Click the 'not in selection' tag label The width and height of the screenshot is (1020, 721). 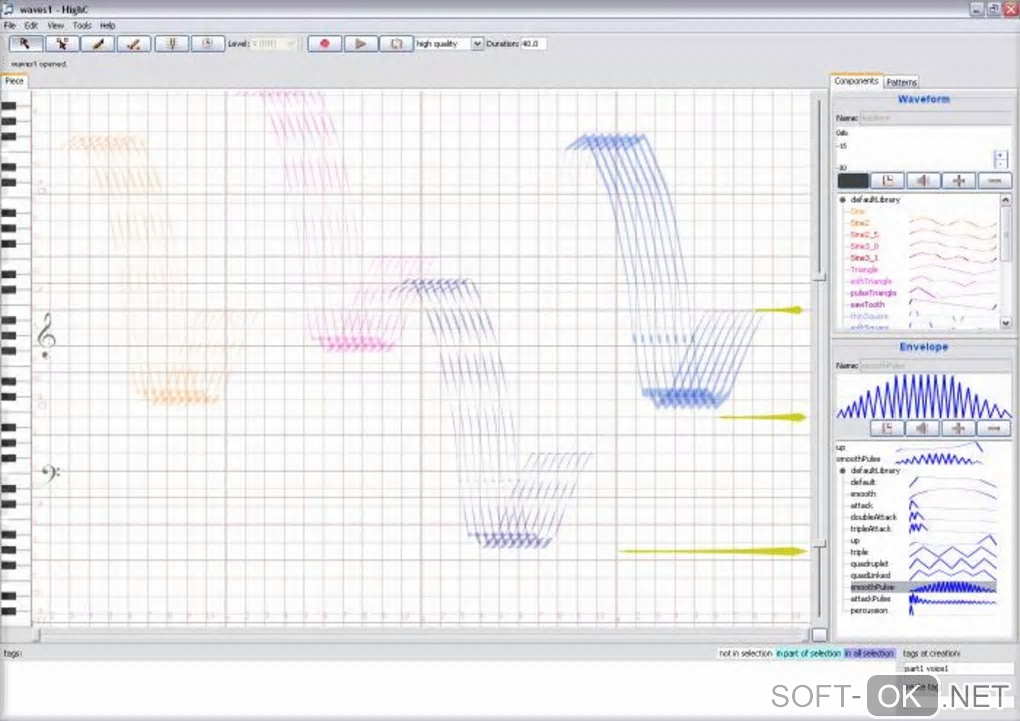pyautogui.click(x=745, y=653)
